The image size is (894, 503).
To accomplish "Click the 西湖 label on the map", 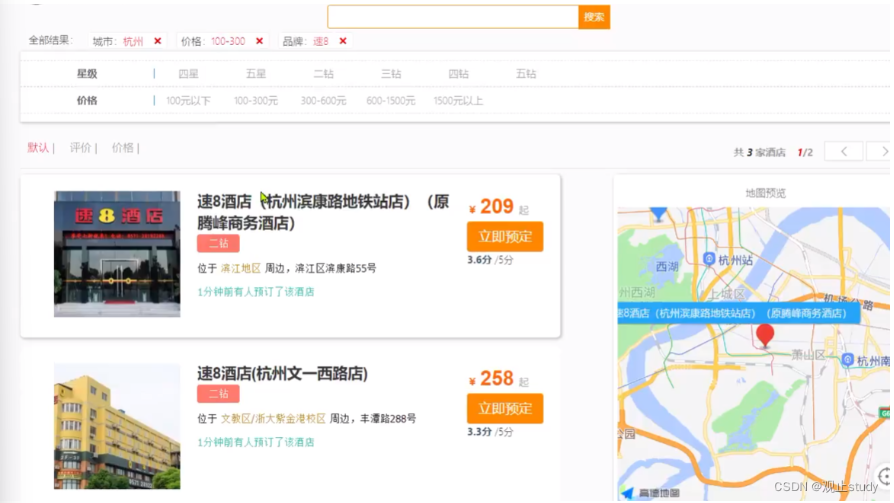I will (667, 266).
